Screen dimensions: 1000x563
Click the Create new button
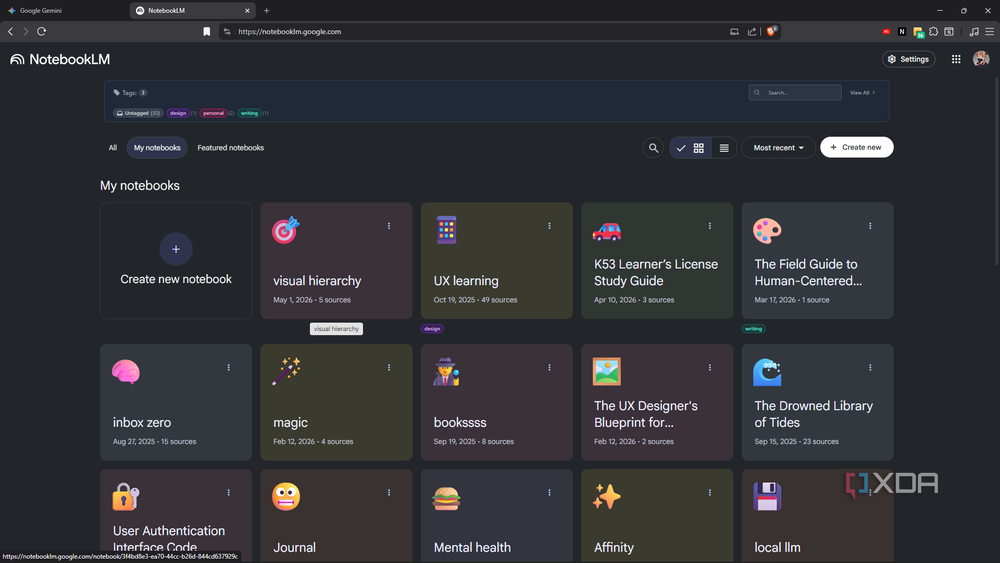coord(857,147)
